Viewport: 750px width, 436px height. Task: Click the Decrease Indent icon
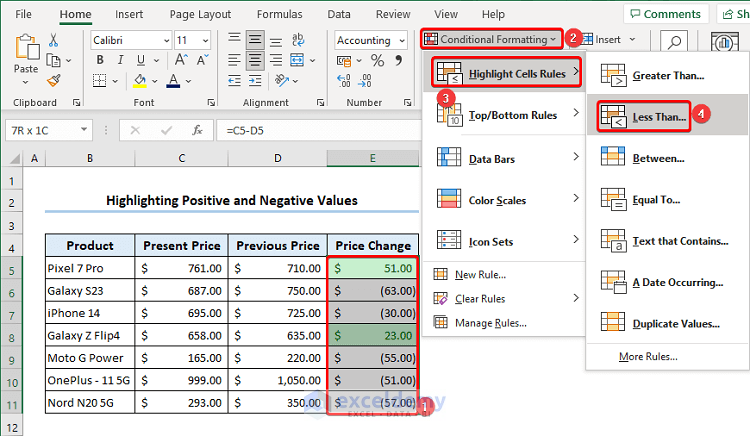coord(234,81)
